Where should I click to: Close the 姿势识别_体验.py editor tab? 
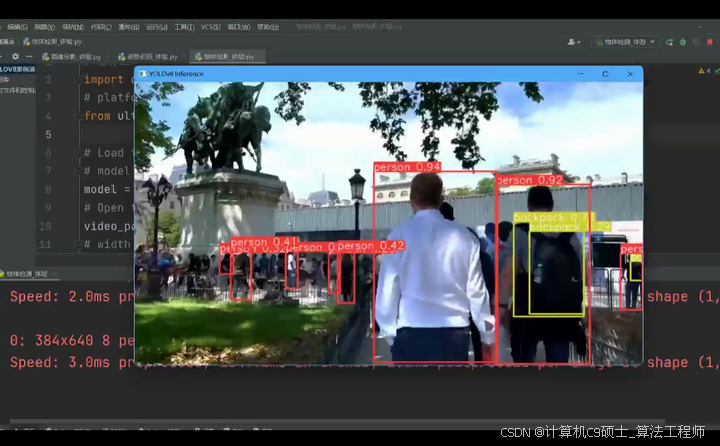pyautogui.click(x=184, y=57)
